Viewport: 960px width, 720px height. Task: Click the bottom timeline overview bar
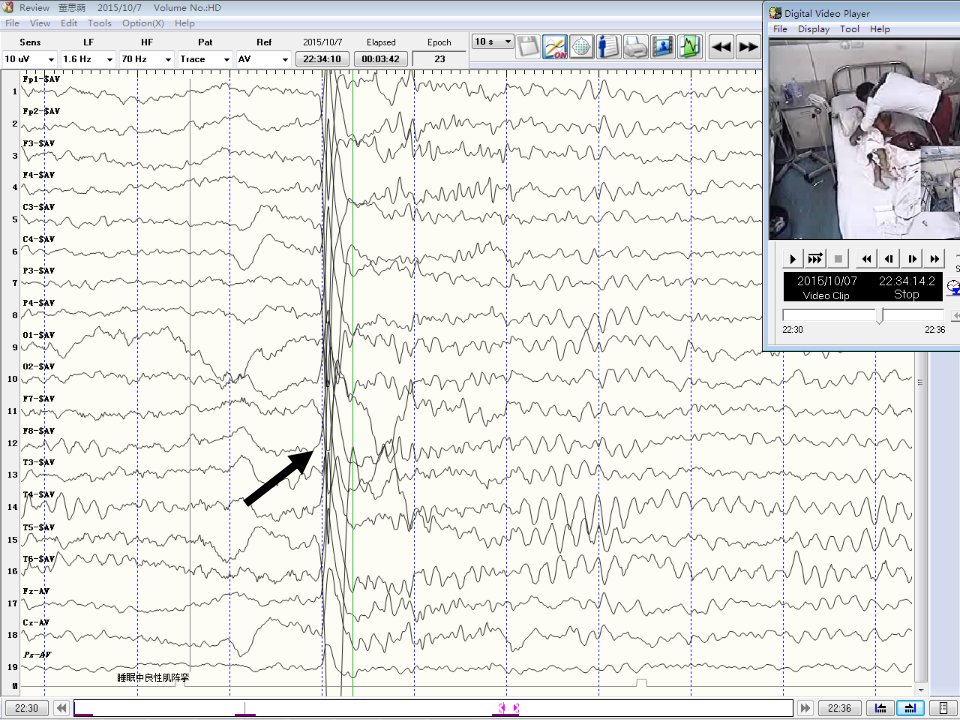click(x=433, y=708)
